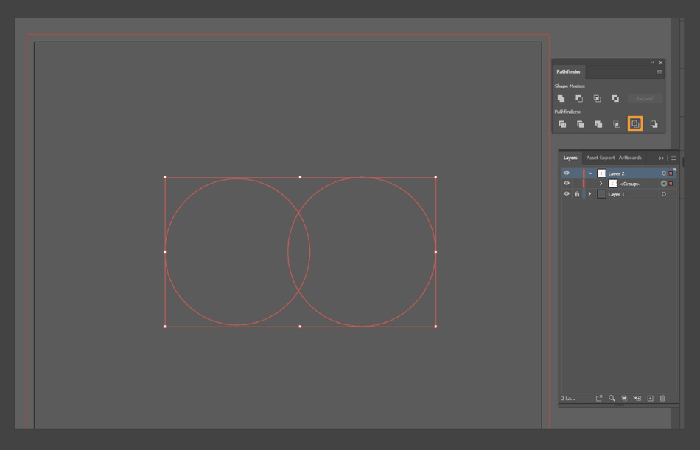
Task: Toggle lock column for Layer 2
Action: tap(577, 173)
